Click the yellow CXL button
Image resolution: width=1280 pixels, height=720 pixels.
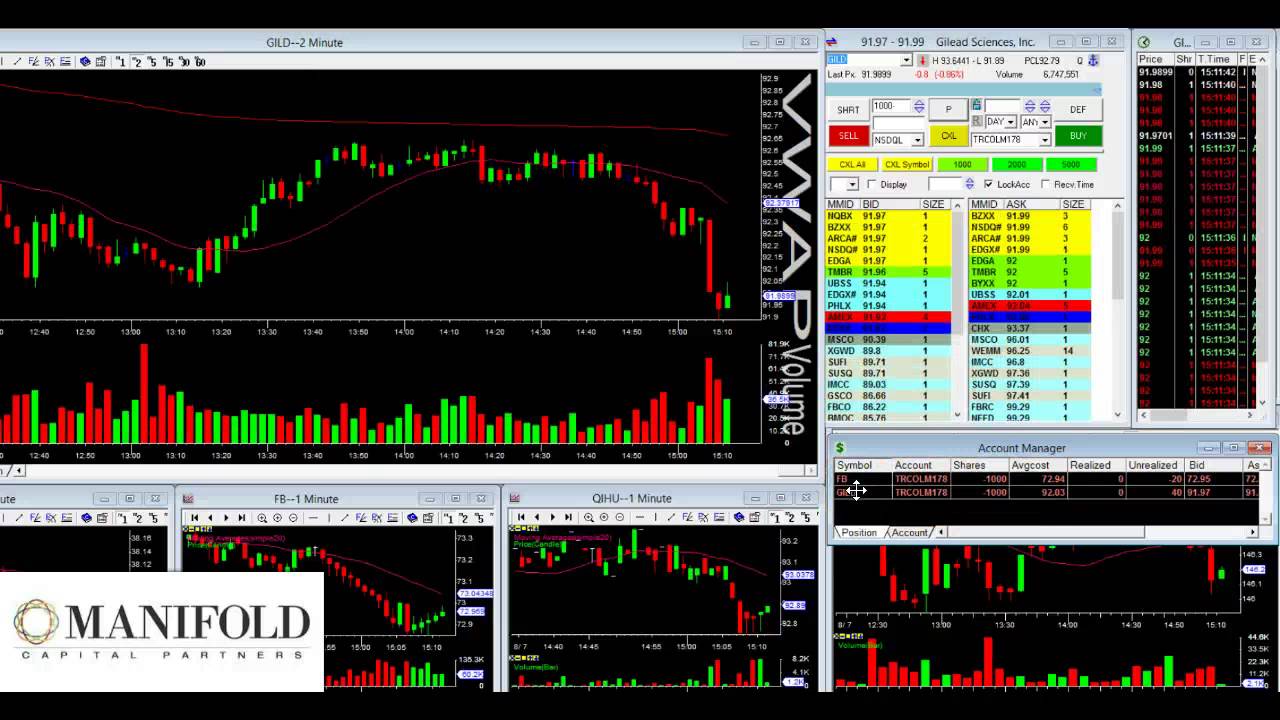click(x=949, y=136)
